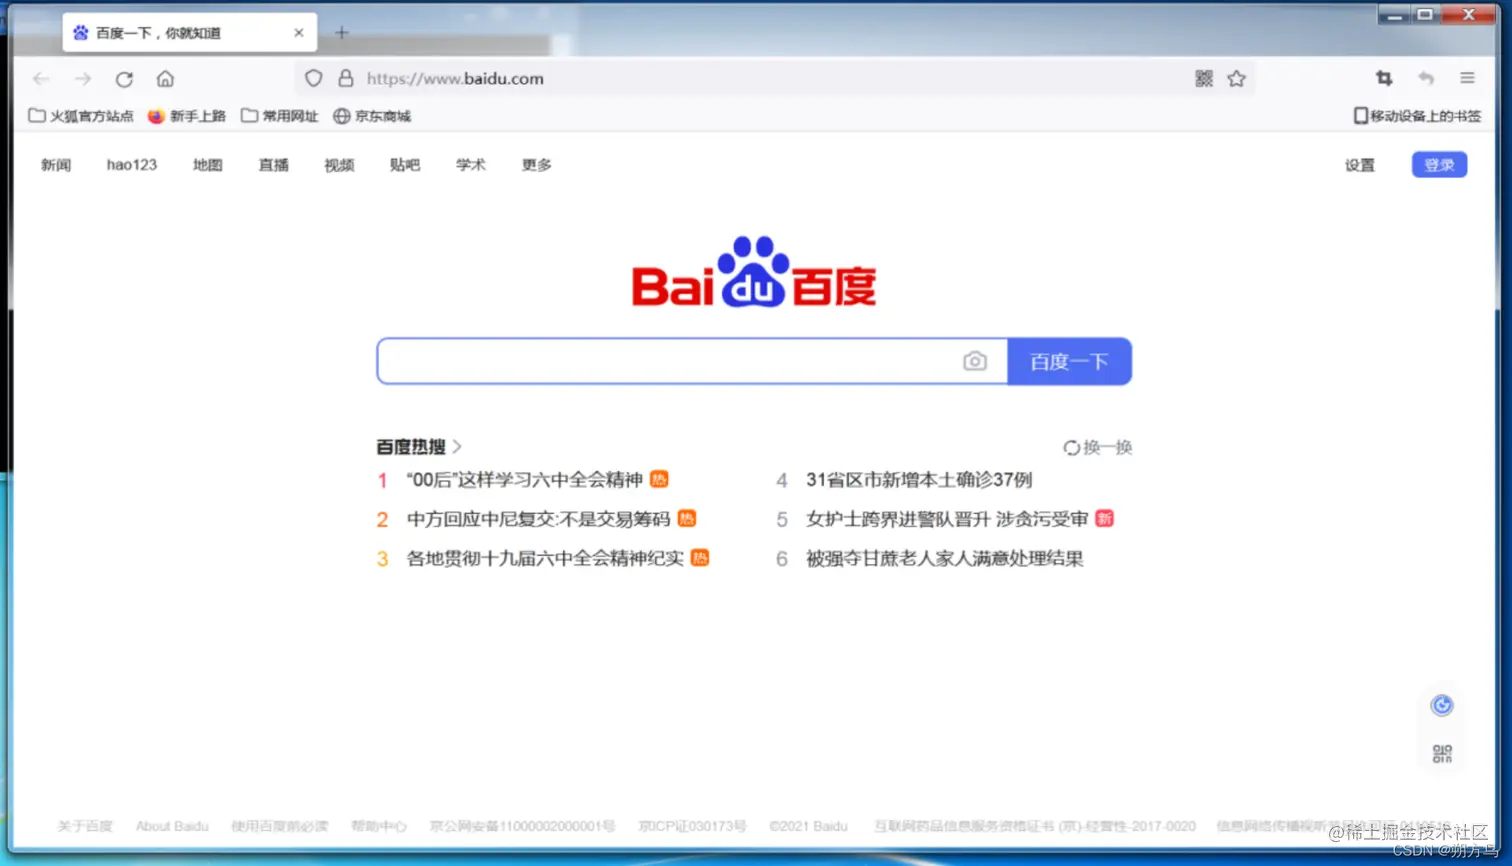Open the 设置 settings menu
Image resolution: width=1512 pixels, height=866 pixels.
1359,165
